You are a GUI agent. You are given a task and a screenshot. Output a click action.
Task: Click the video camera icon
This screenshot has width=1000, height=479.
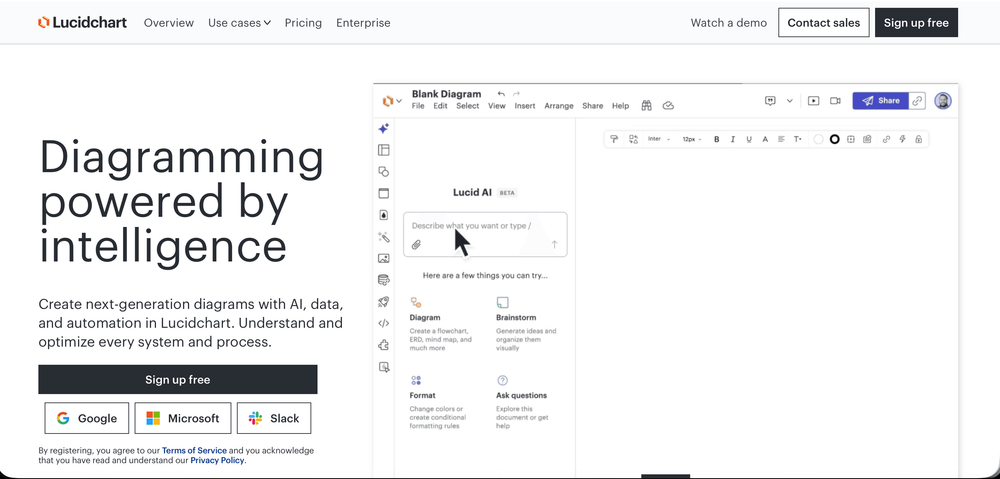click(835, 101)
